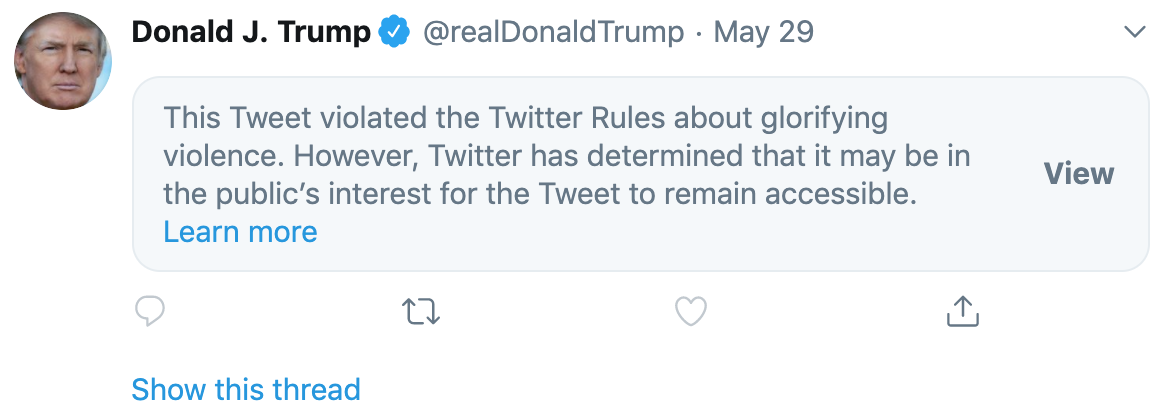Reveal the hidden tweet with View
1170x416 pixels.
point(1079,174)
